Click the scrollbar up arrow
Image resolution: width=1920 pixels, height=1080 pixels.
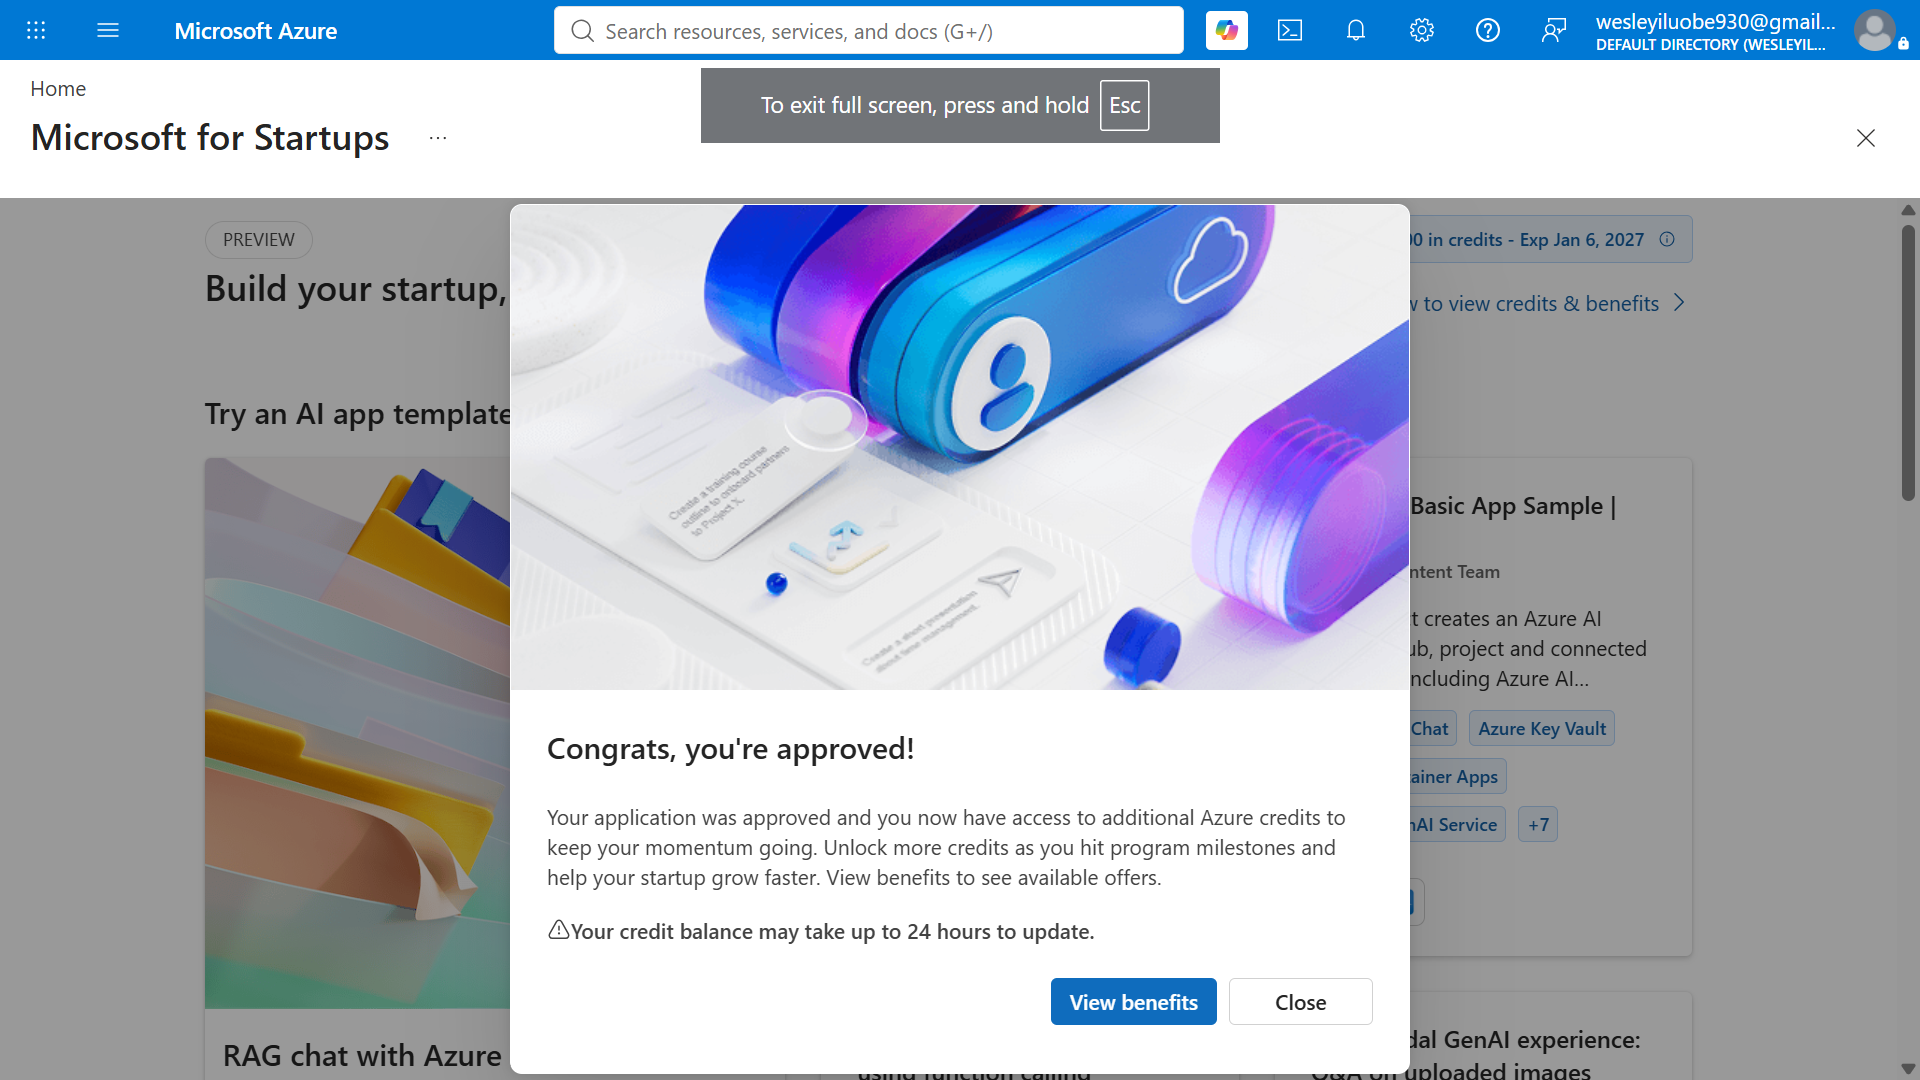click(x=1908, y=210)
